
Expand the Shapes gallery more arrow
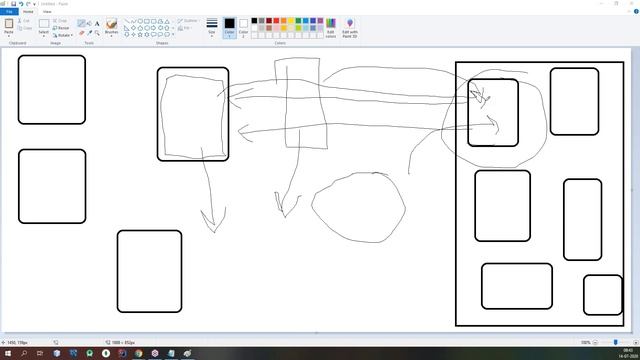(173, 35)
